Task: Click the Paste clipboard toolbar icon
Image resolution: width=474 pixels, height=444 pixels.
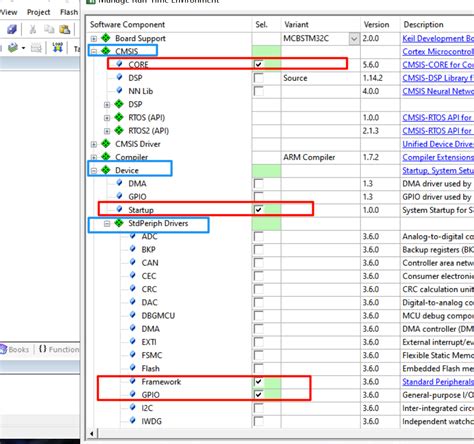Action: [x=65, y=30]
